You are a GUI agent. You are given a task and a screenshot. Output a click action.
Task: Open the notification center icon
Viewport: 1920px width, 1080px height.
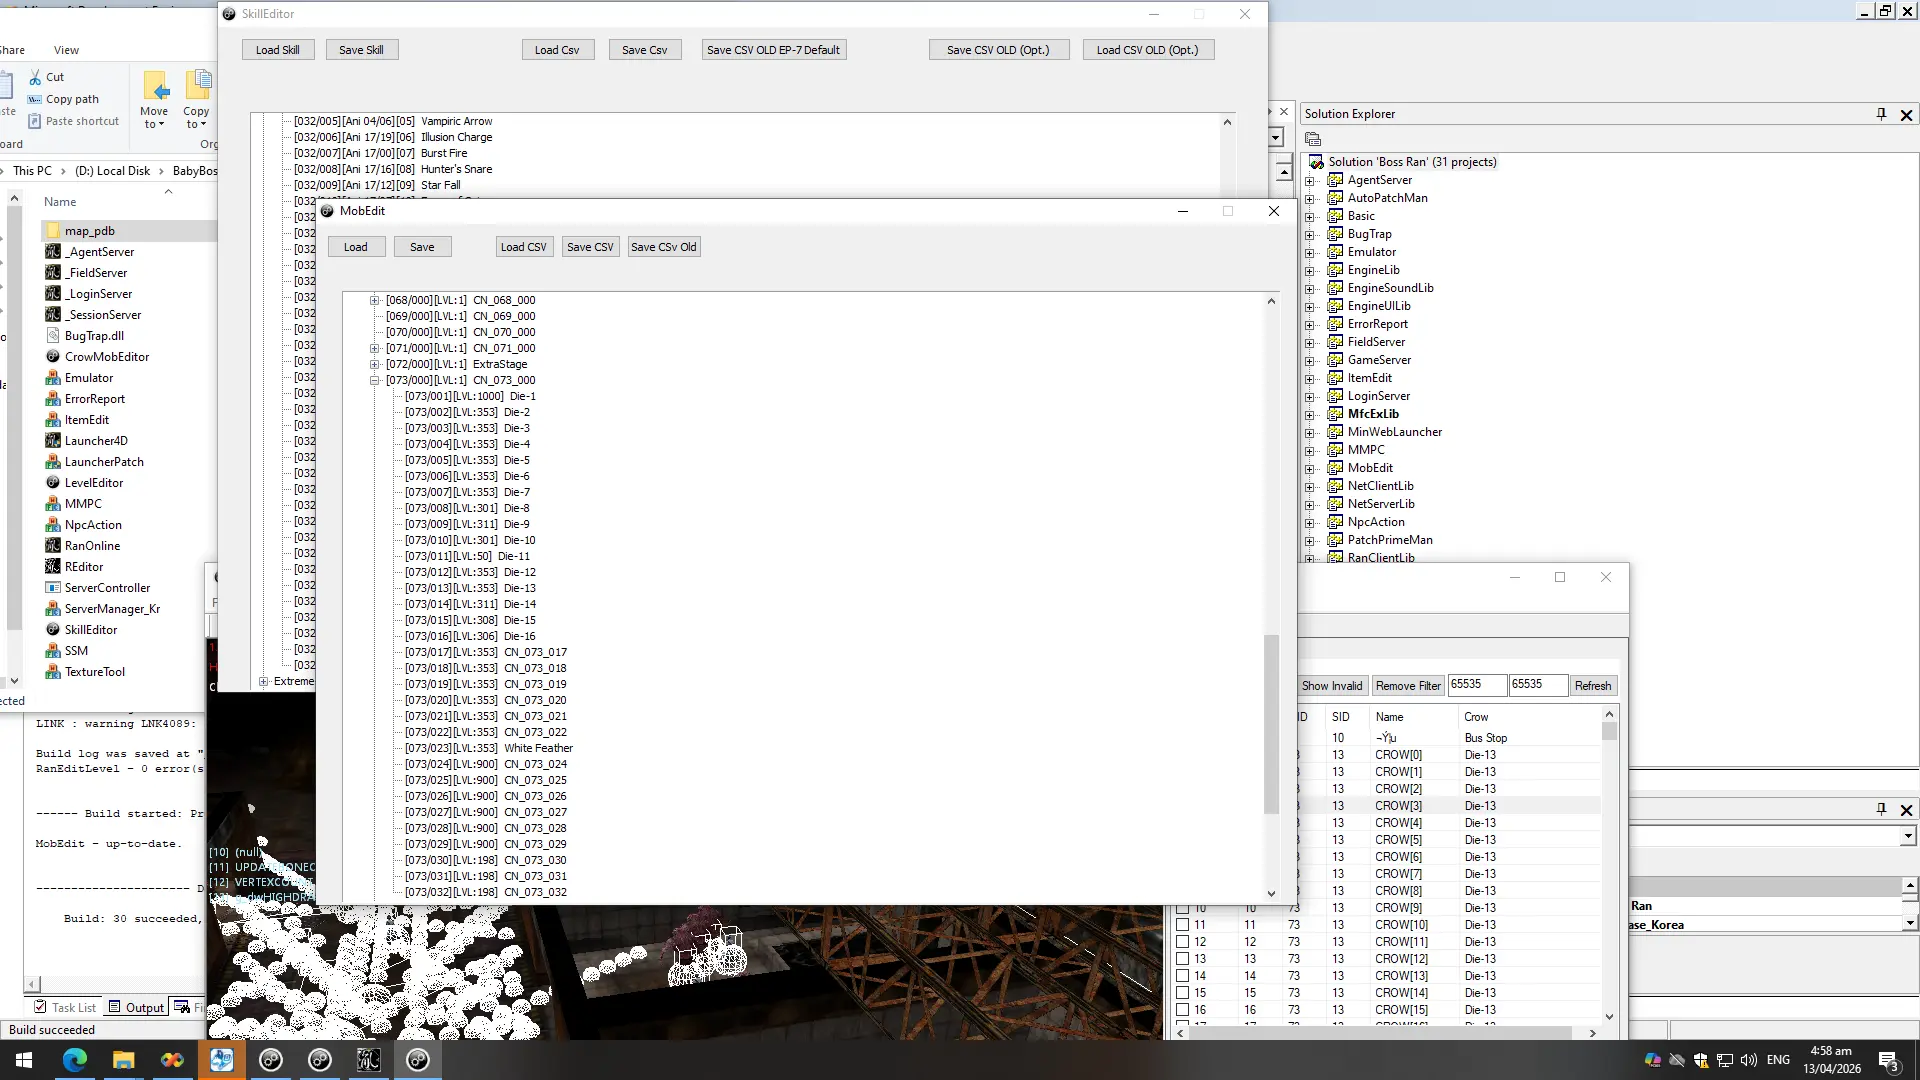point(1888,1061)
